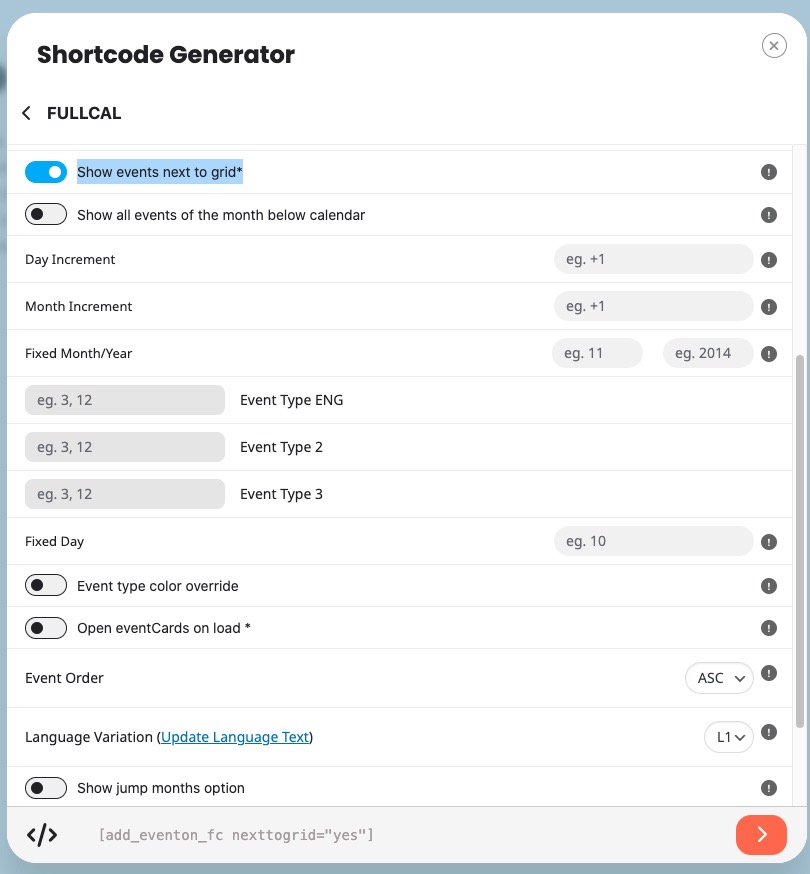This screenshot has width=810, height=874.
Task: Open the Event Order ASC dropdown
Action: (x=719, y=678)
